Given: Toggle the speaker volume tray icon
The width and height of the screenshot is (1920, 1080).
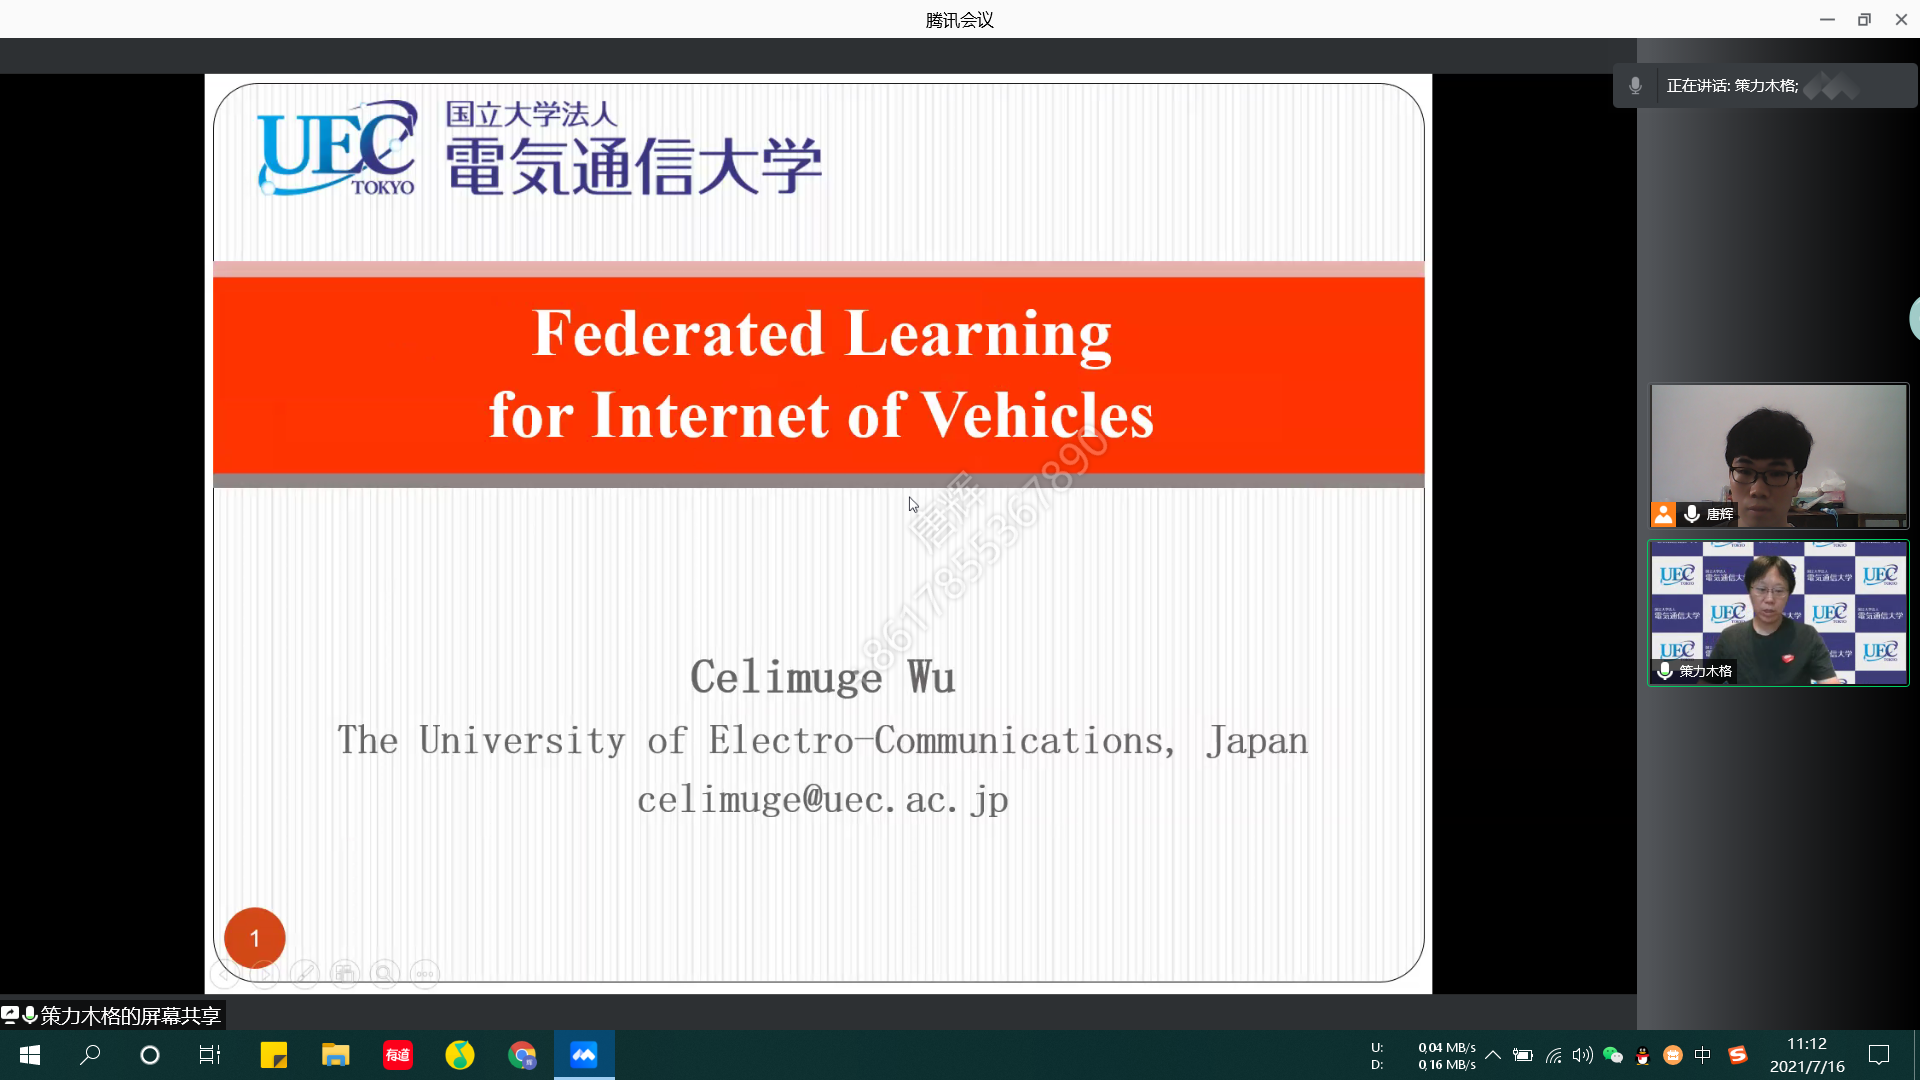Looking at the screenshot, I should (1582, 1055).
